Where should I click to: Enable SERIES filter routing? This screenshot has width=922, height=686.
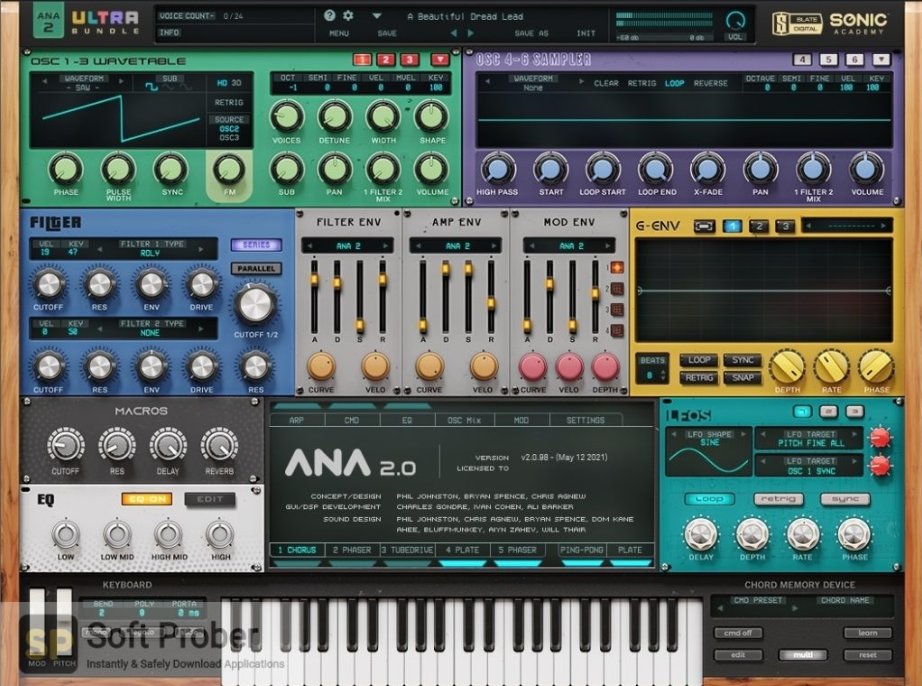[256, 245]
